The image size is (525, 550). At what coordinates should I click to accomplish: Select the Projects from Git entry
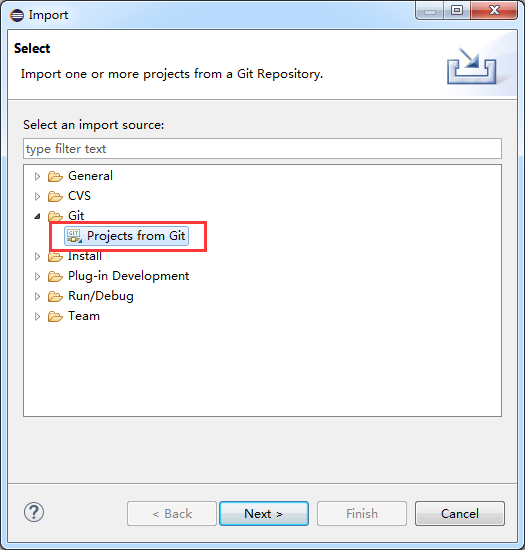coord(127,236)
